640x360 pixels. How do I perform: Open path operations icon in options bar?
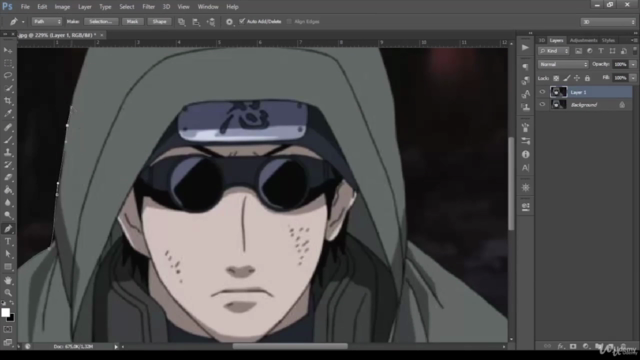tap(182, 22)
